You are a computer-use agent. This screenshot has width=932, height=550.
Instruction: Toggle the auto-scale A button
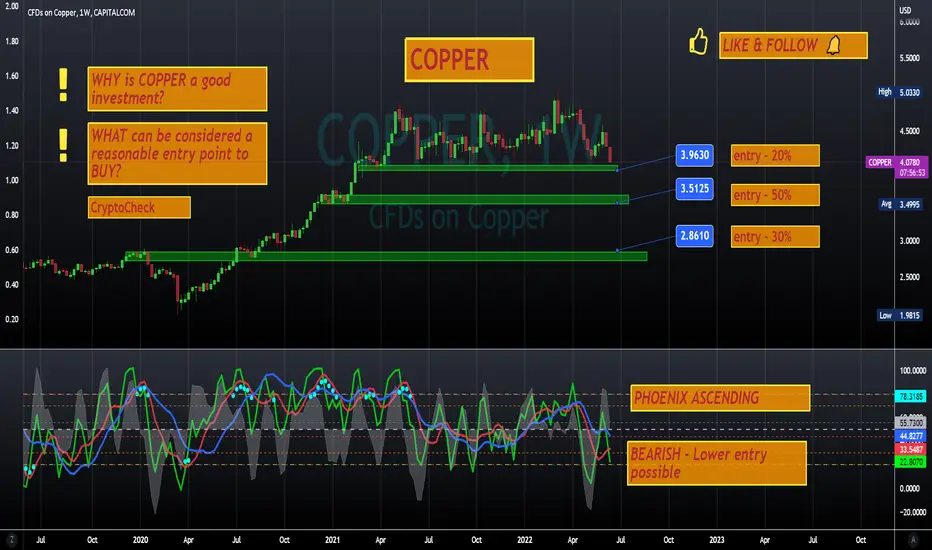click(914, 540)
